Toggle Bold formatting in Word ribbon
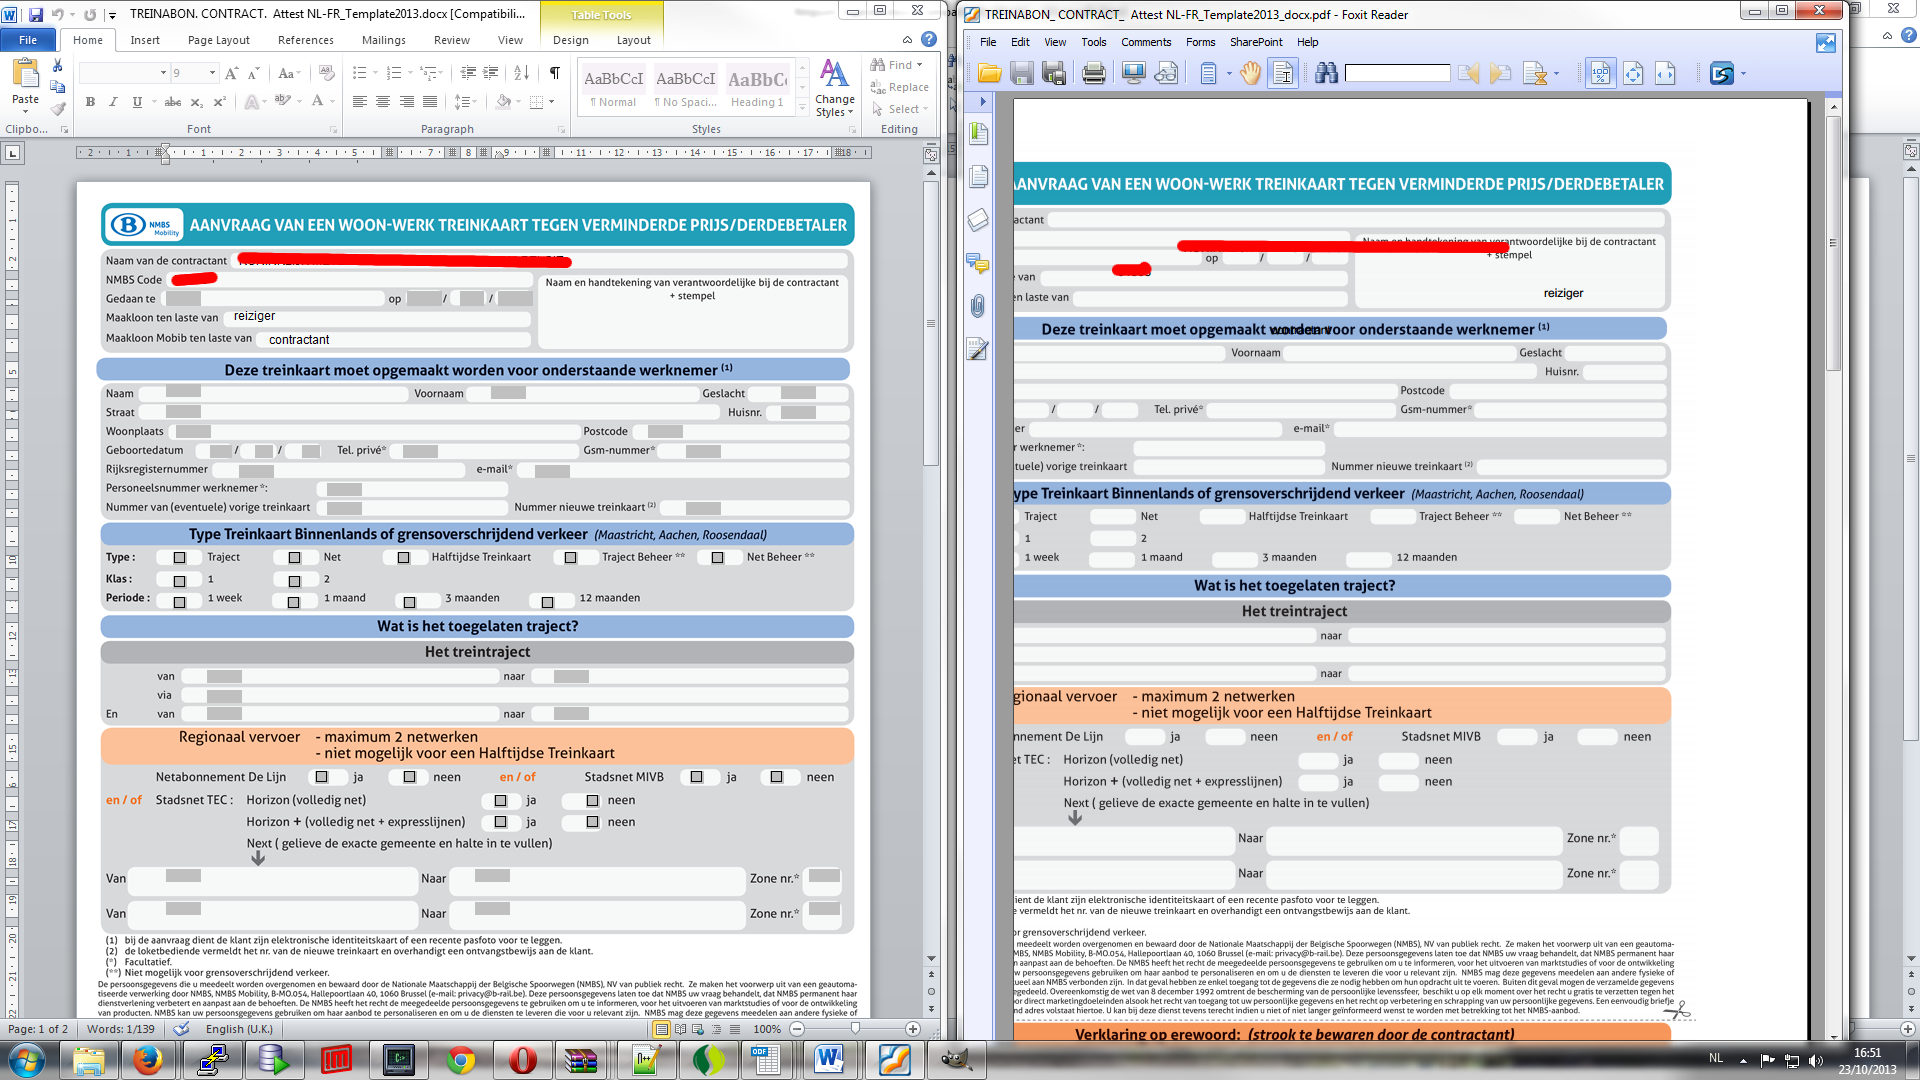 coord(90,102)
